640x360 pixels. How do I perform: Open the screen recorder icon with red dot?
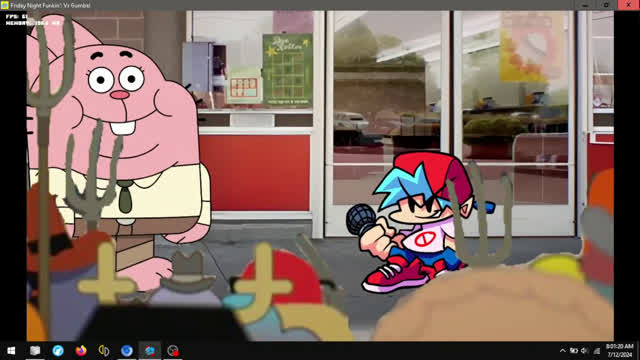pyautogui.click(x=173, y=351)
